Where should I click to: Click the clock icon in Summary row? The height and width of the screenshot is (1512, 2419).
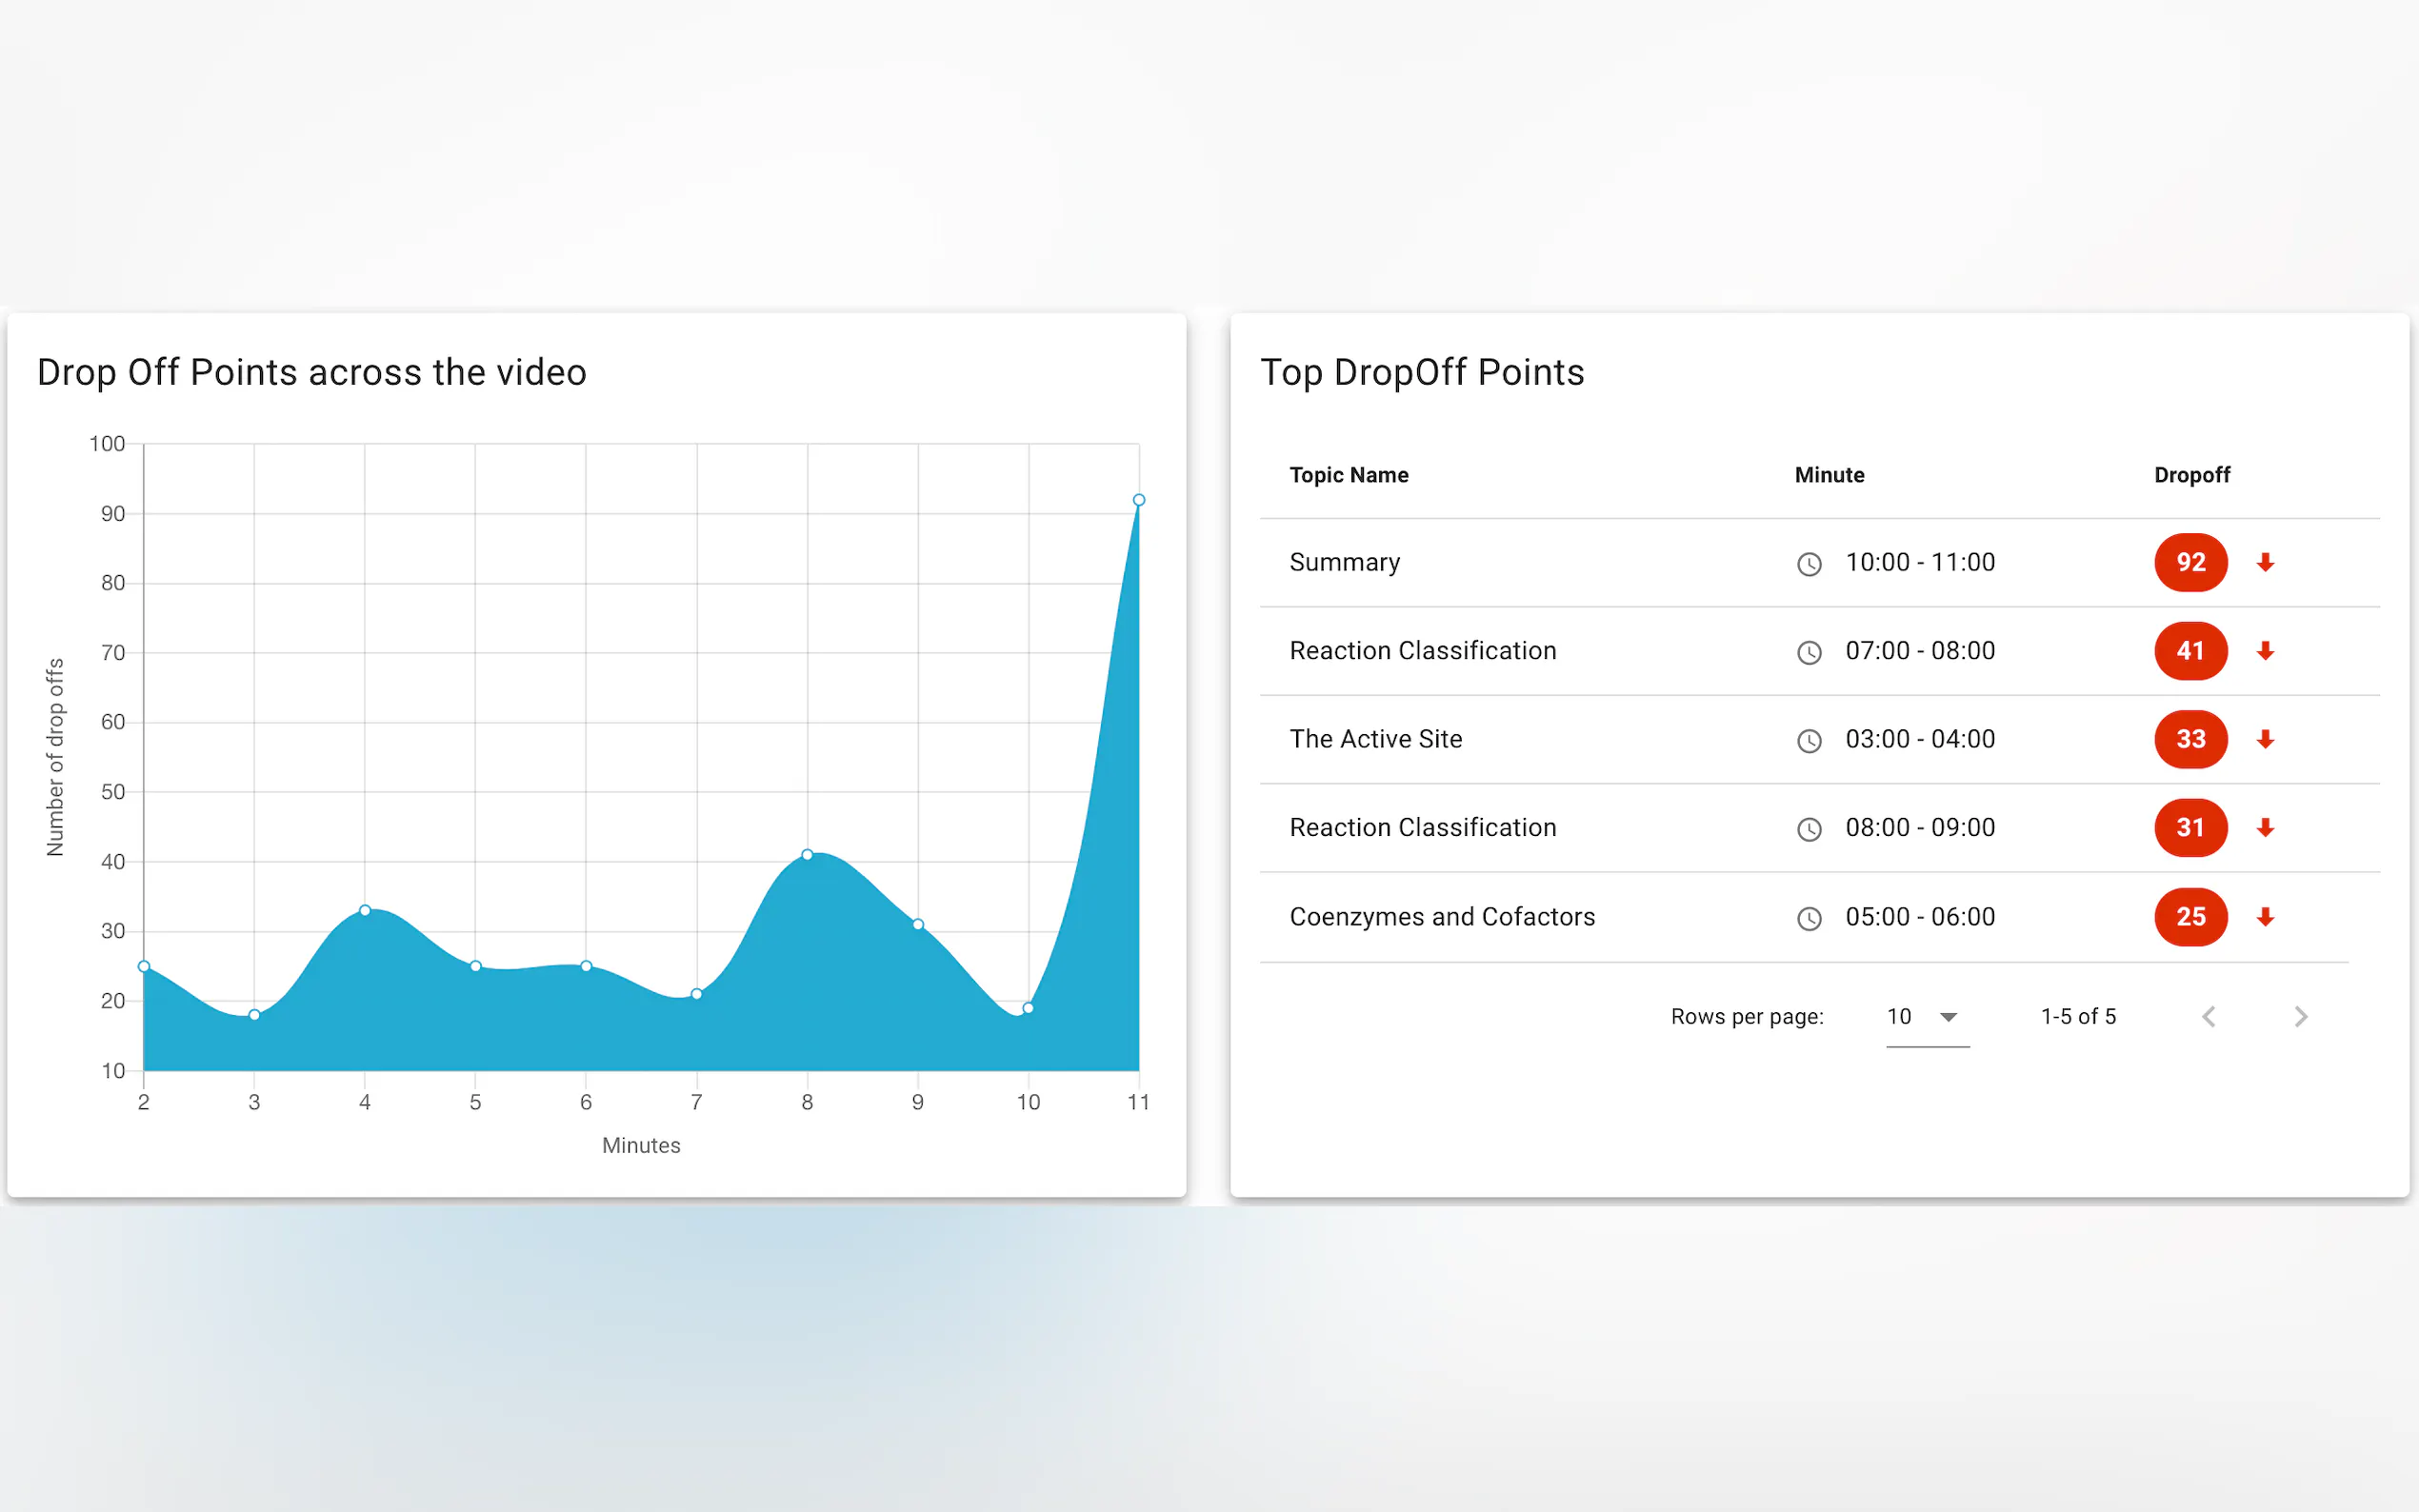coord(1808,564)
